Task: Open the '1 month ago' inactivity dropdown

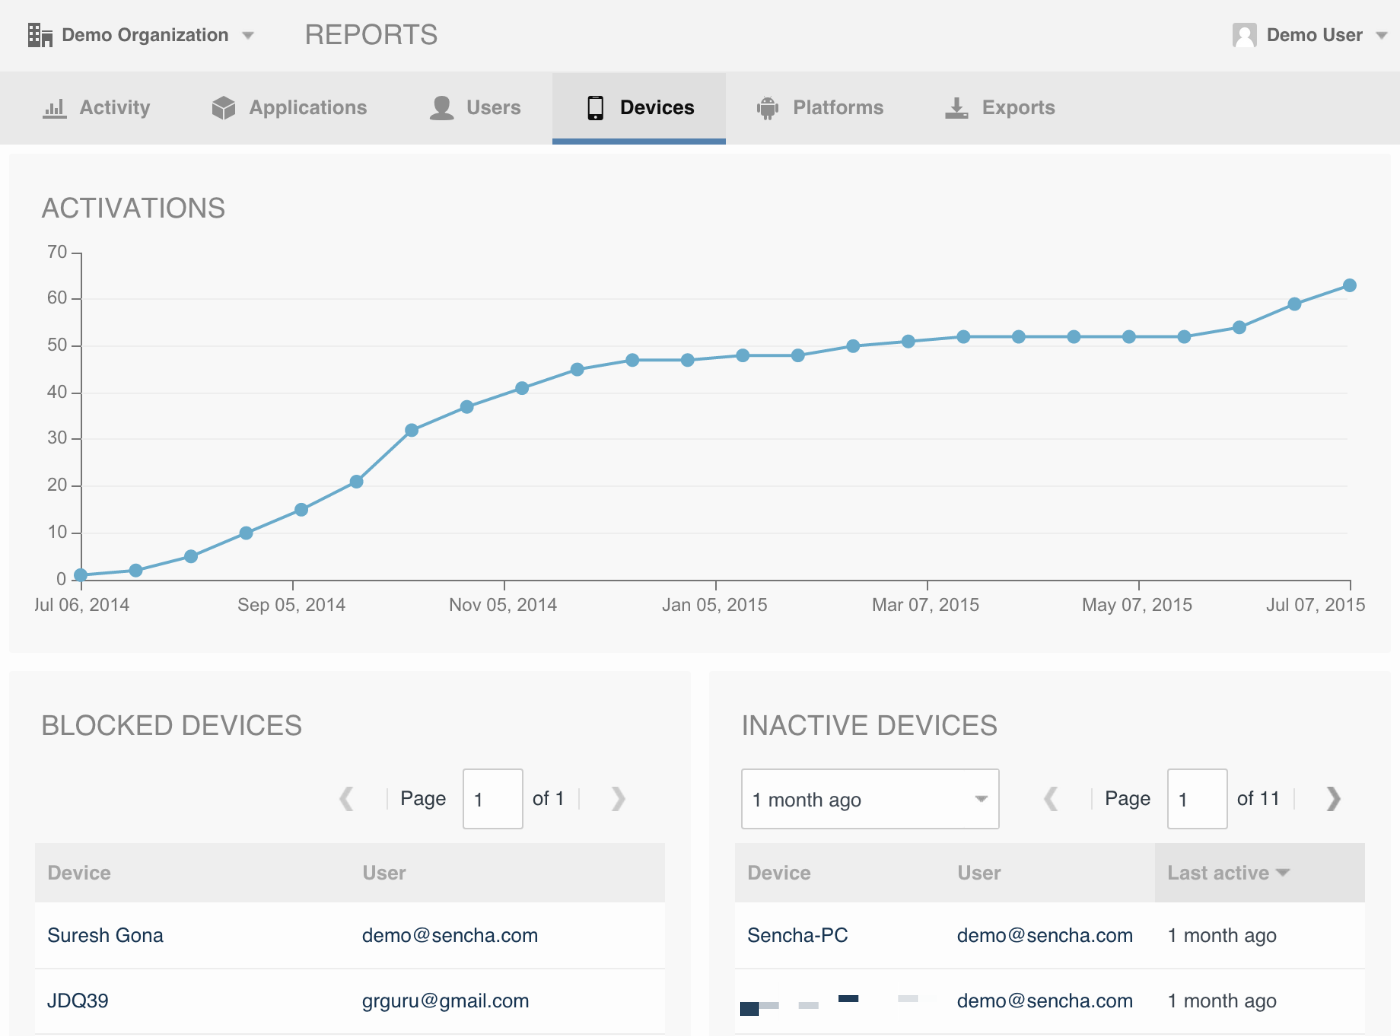Action: (x=870, y=799)
